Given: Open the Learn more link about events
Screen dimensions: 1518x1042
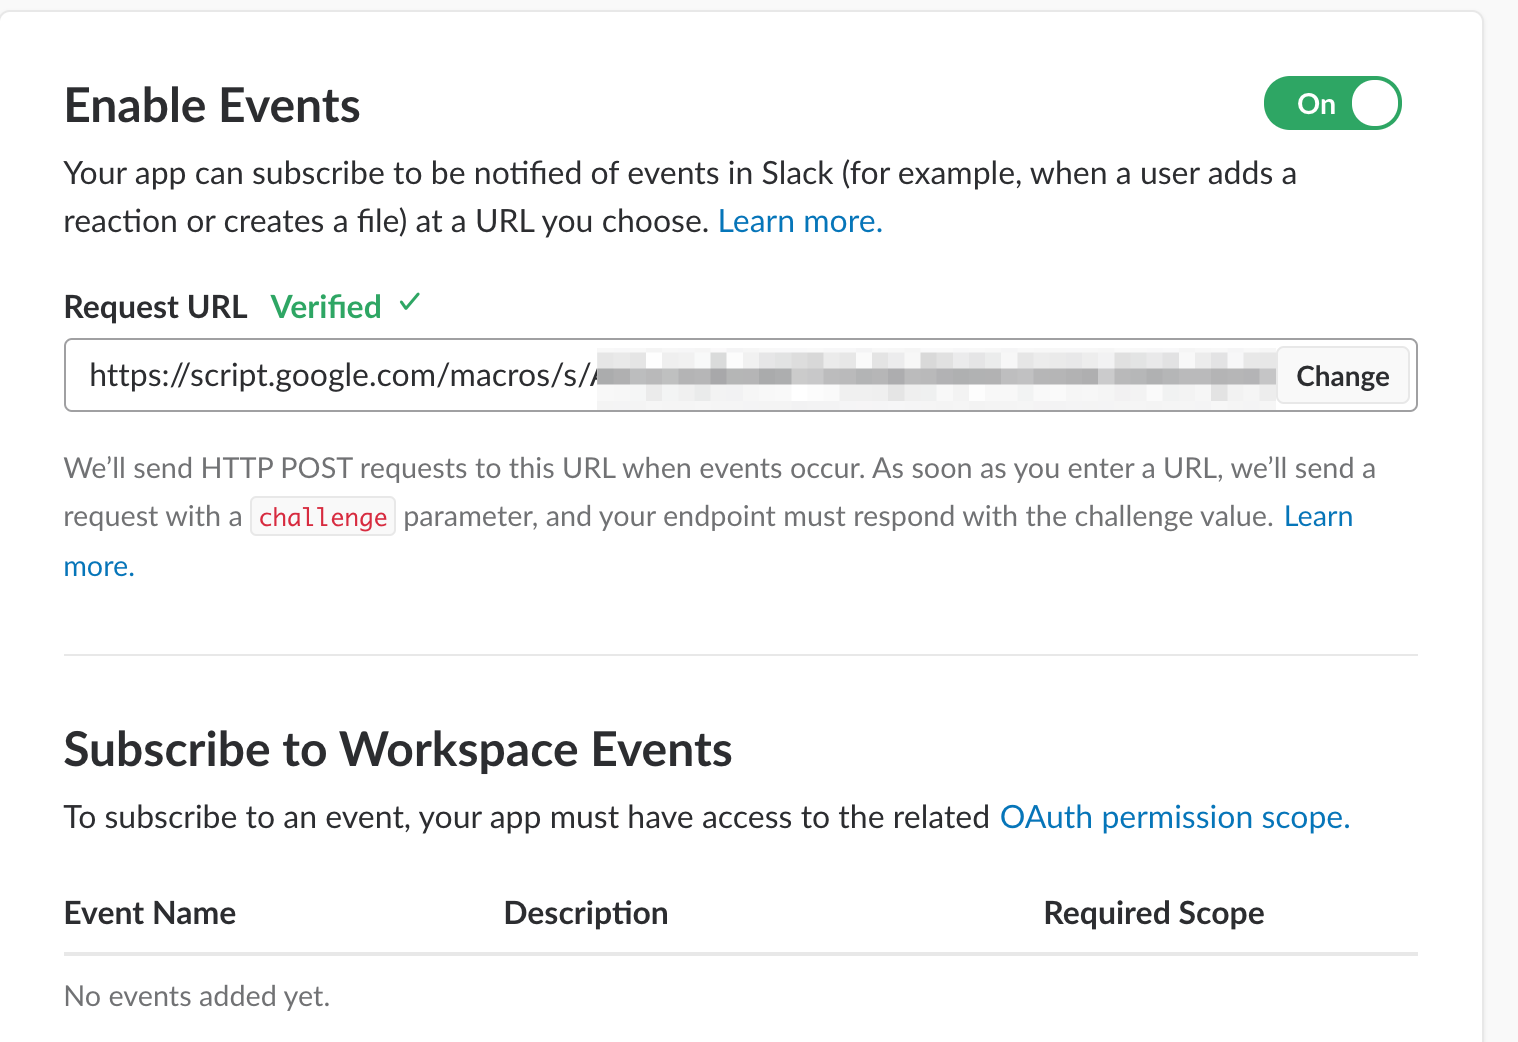Looking at the screenshot, I should (x=800, y=221).
